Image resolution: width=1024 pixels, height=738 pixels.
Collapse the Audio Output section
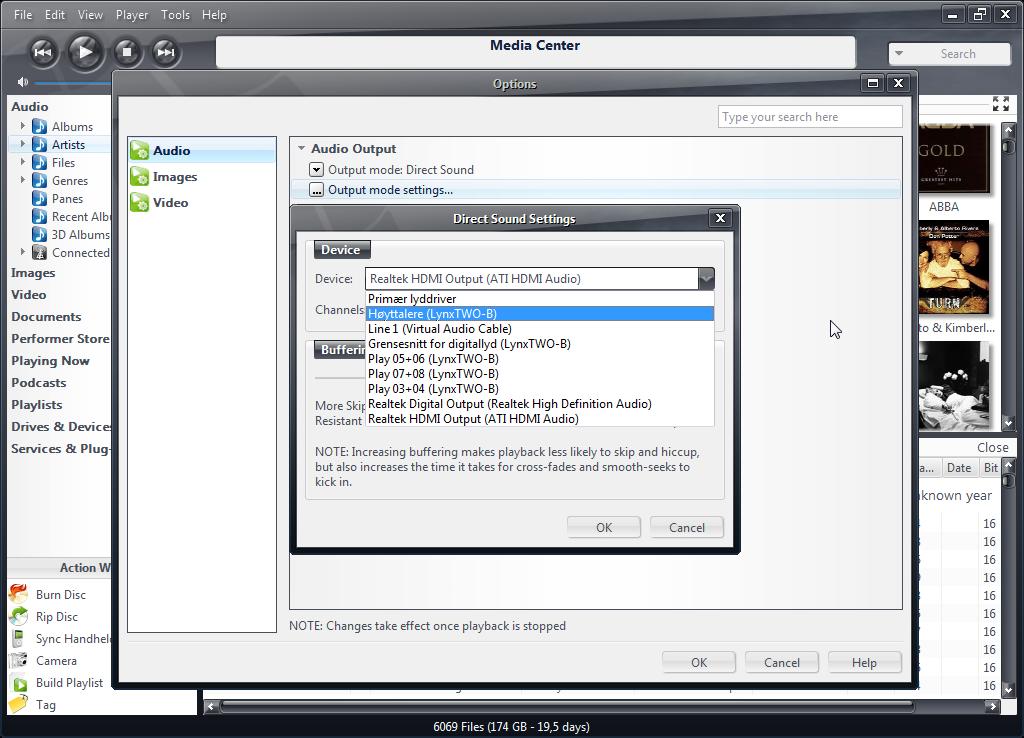click(302, 148)
